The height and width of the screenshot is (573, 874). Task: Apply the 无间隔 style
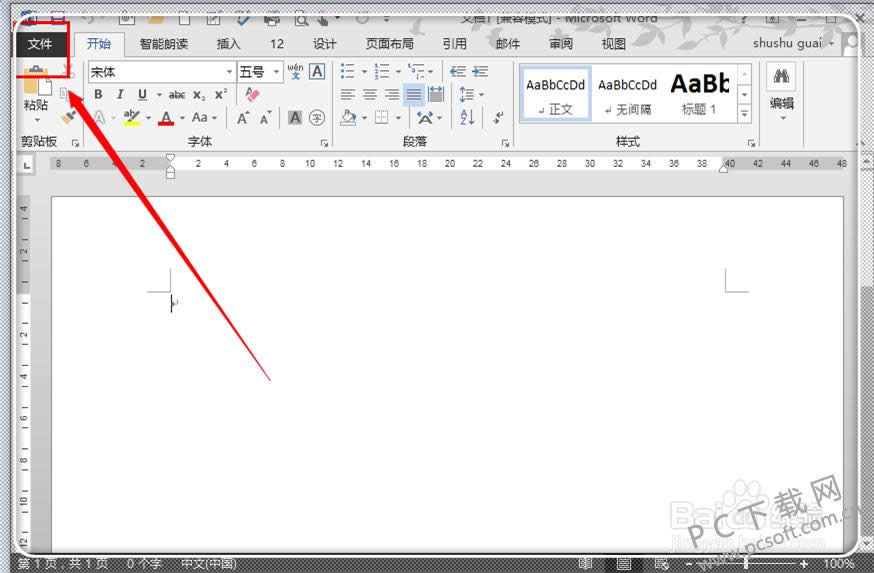[628, 94]
